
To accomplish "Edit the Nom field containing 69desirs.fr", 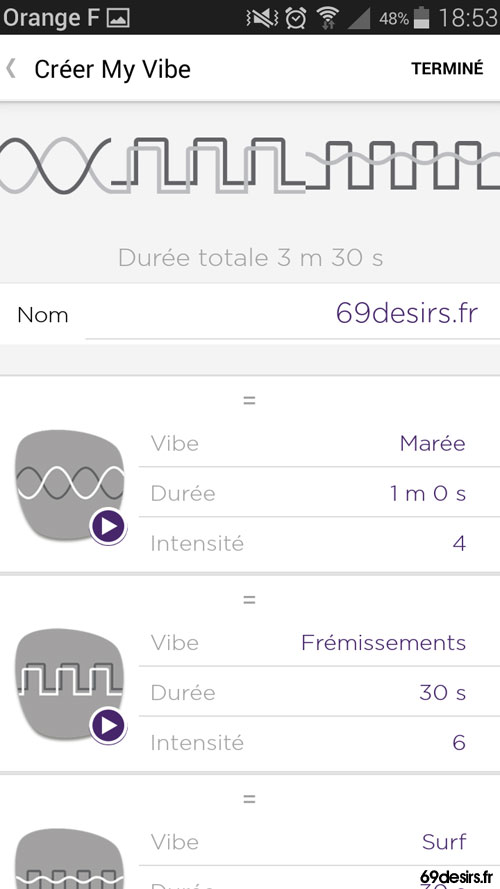I will 292,314.
